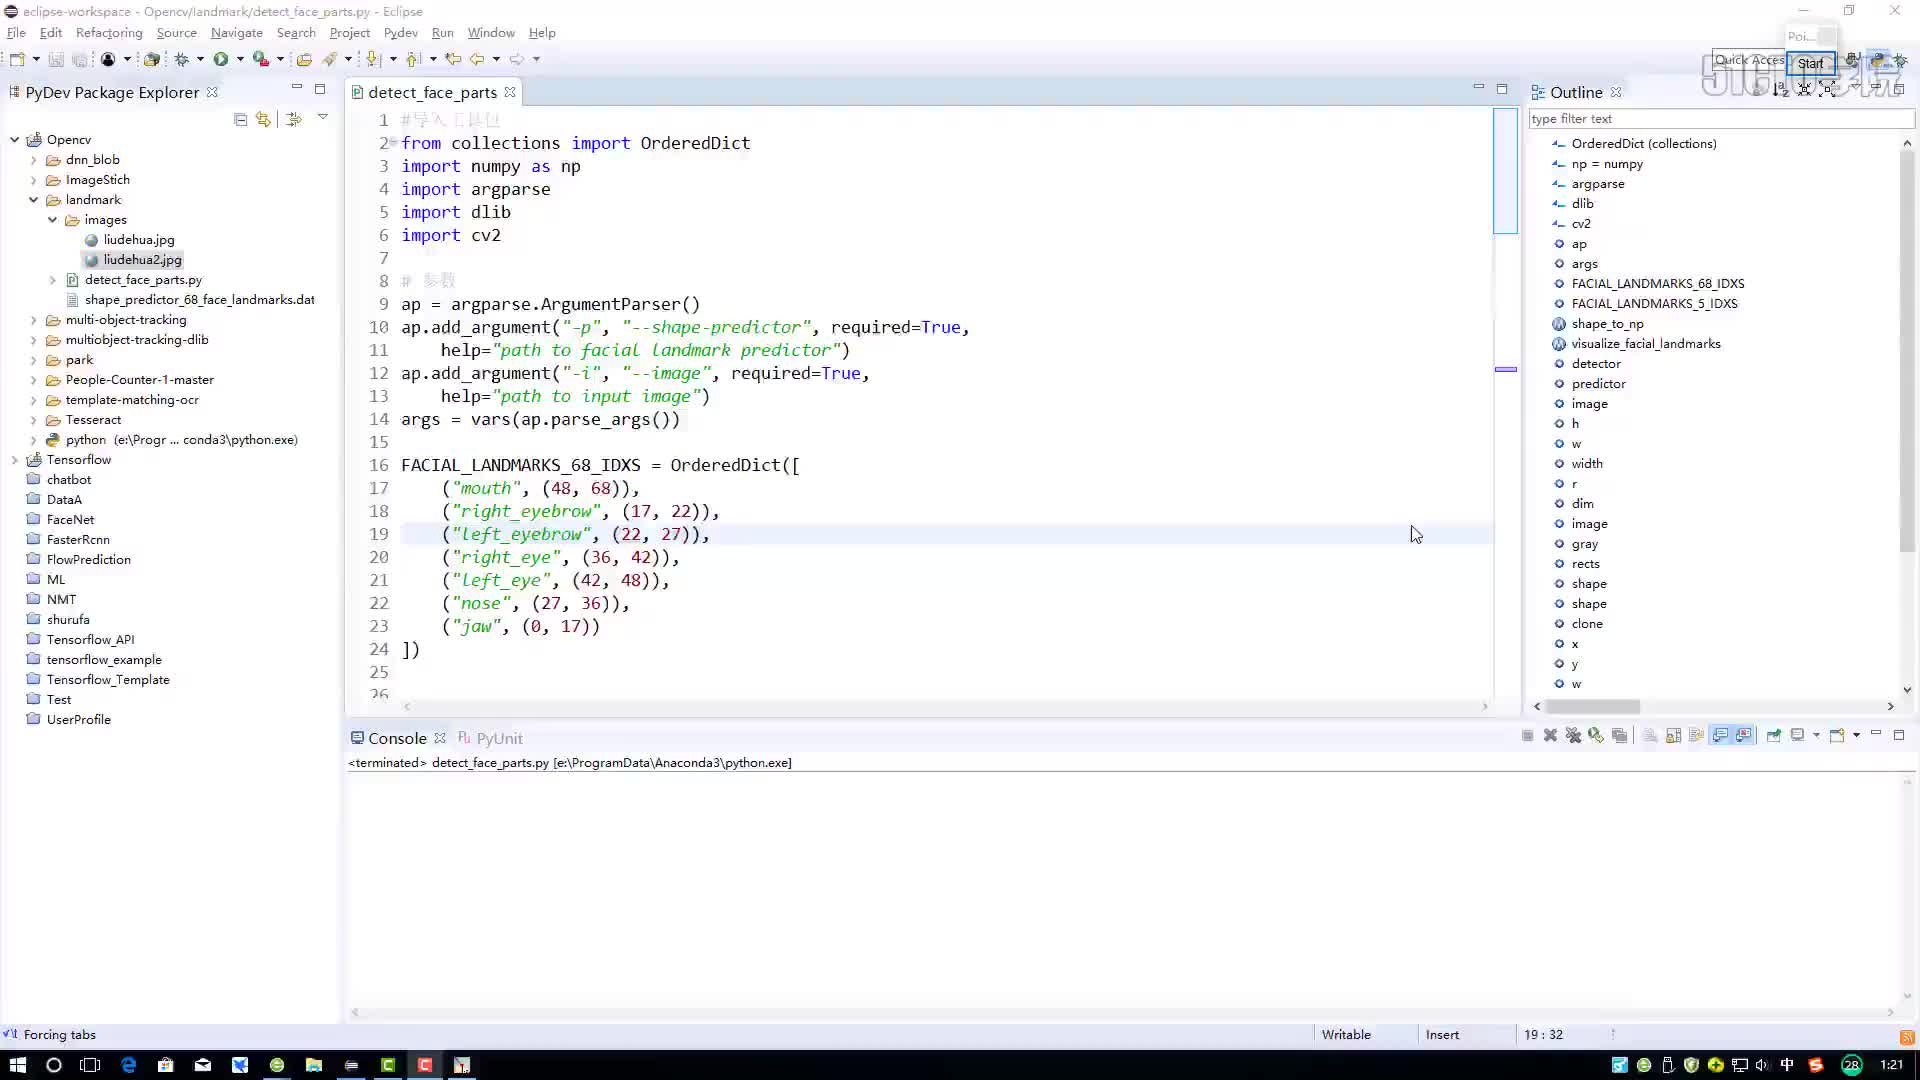The image size is (1920, 1080).
Task: Open the Debug configurations dropdown arrow
Action: tap(200, 59)
